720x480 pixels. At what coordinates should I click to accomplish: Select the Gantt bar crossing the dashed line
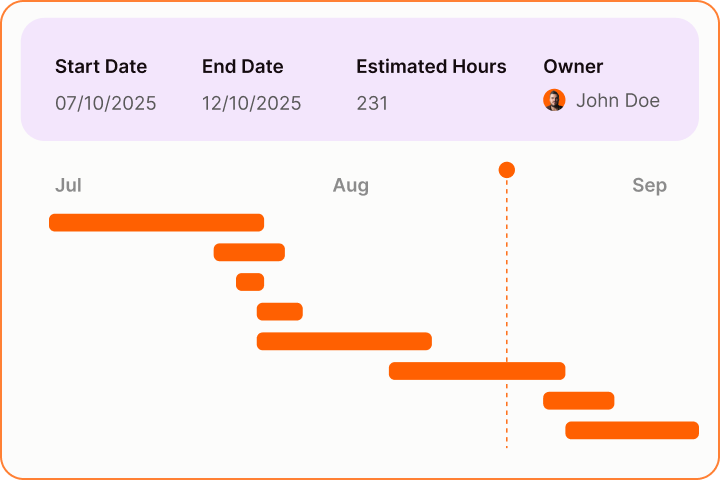[477, 371]
